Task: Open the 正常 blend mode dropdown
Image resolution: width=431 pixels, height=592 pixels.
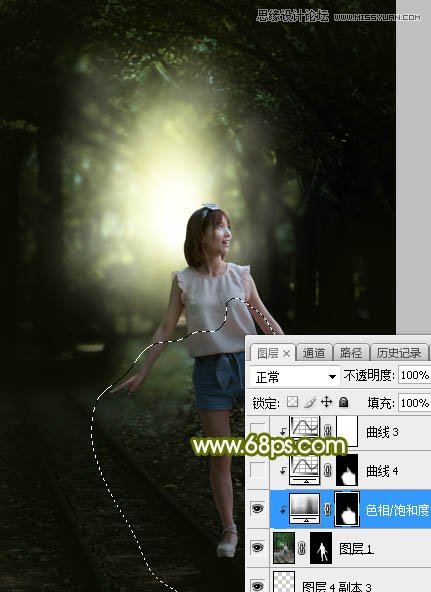Action: click(x=295, y=376)
